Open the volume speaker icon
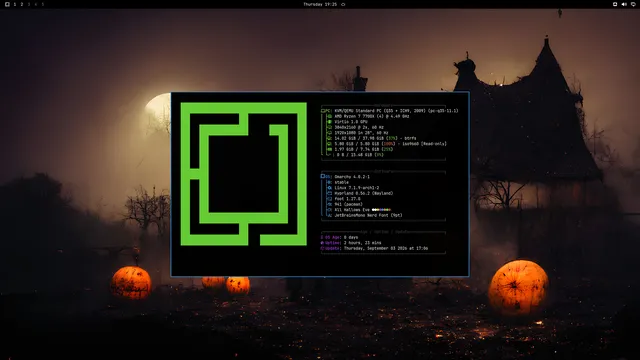The width and height of the screenshot is (640, 360). pos(624,4)
